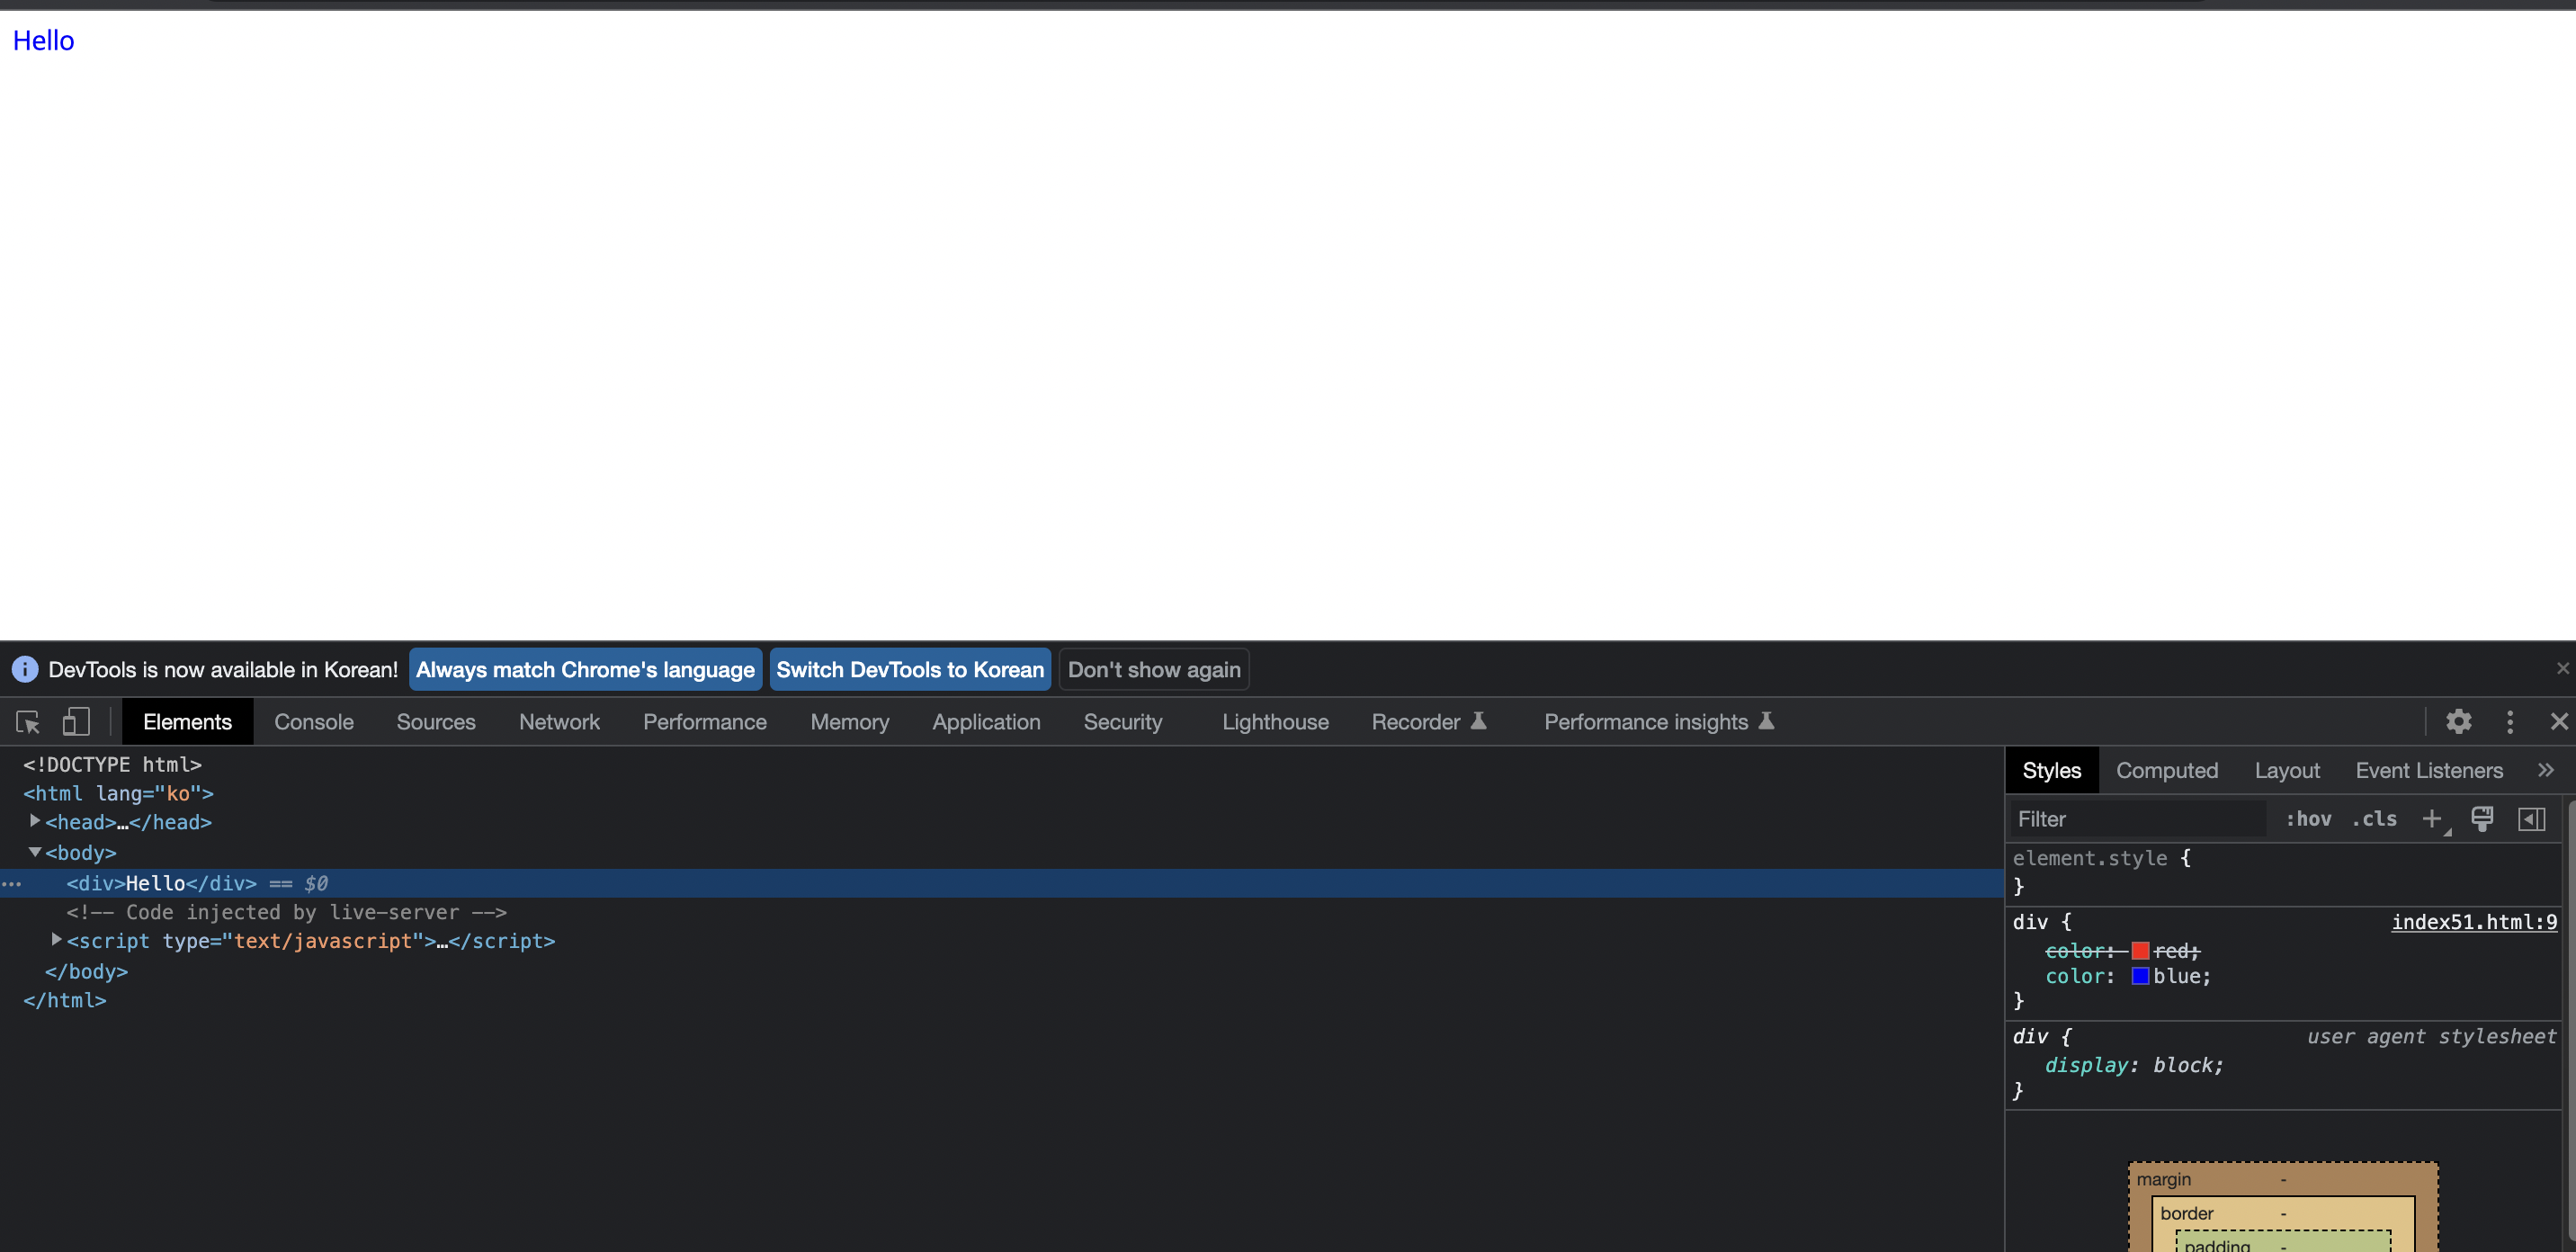Click the red color swatch
The image size is (2576, 1252).
tap(2140, 950)
